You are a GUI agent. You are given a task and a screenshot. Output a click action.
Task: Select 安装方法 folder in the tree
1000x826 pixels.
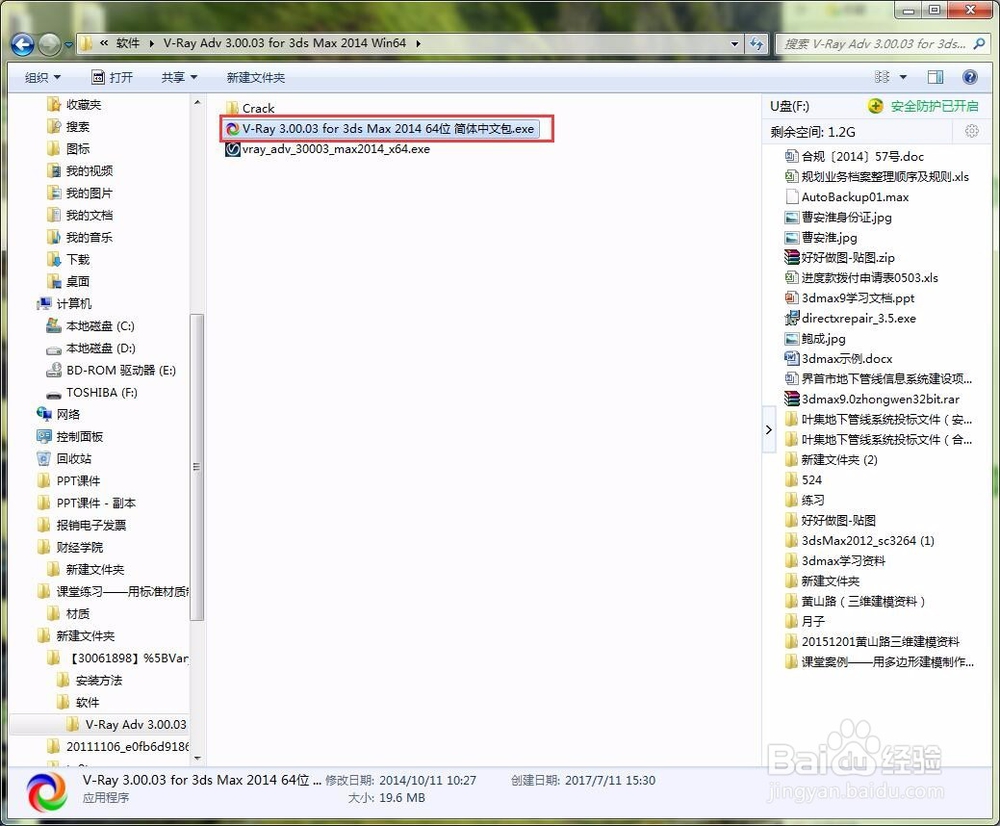(89, 680)
